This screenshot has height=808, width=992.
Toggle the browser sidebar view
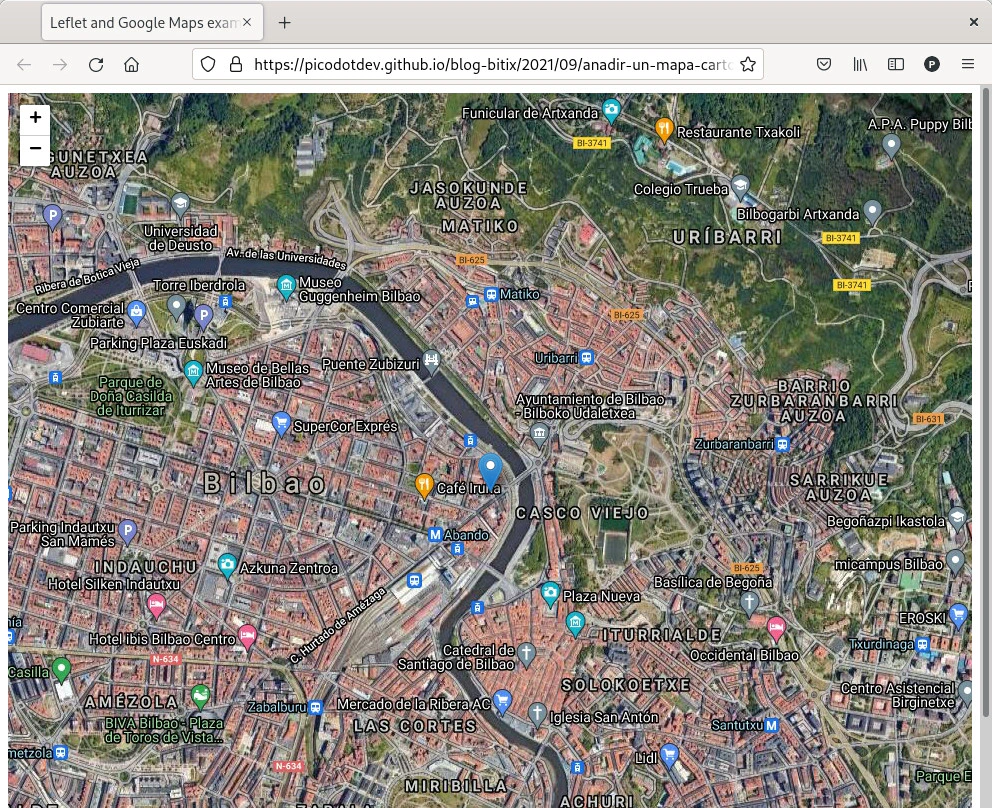pos(896,65)
